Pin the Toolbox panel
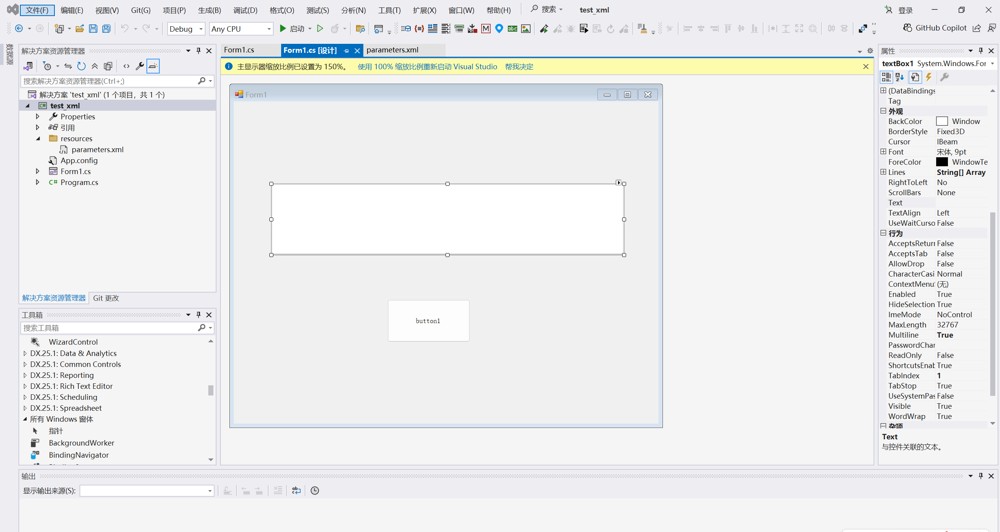Image resolution: width=1000 pixels, height=532 pixels. click(198, 314)
